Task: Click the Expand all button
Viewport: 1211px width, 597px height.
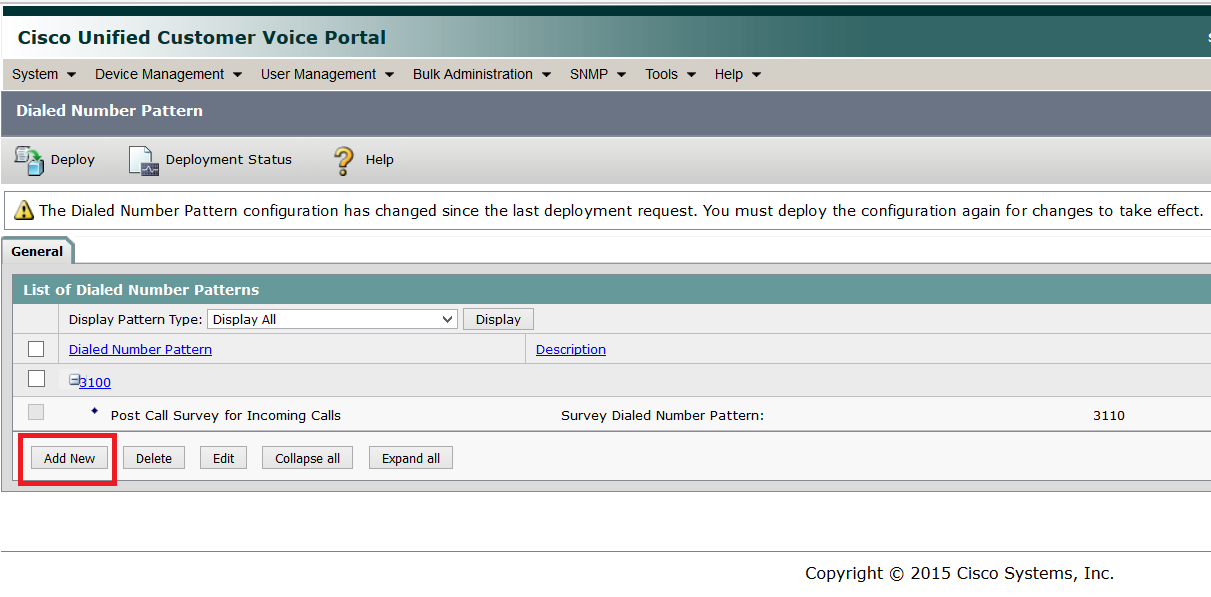Action: [x=410, y=457]
